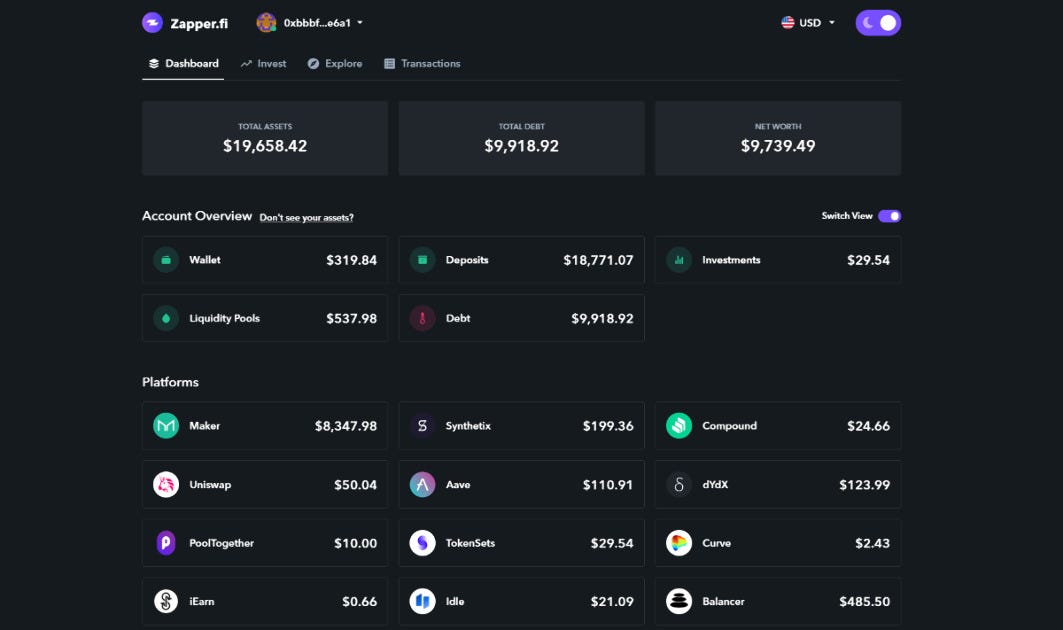Click the dYdX platform logo
The width and height of the screenshot is (1063, 630).
pyautogui.click(x=679, y=484)
